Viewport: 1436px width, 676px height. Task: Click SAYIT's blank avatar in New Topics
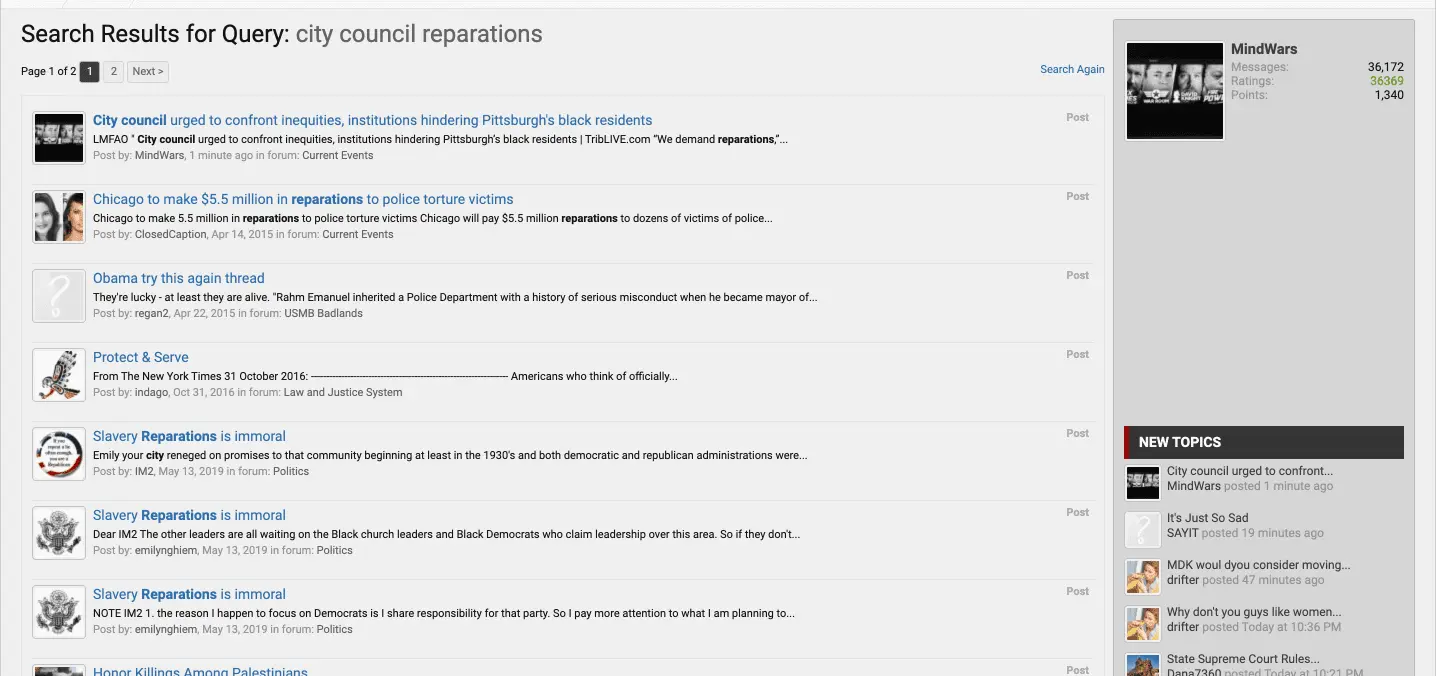pos(1142,529)
